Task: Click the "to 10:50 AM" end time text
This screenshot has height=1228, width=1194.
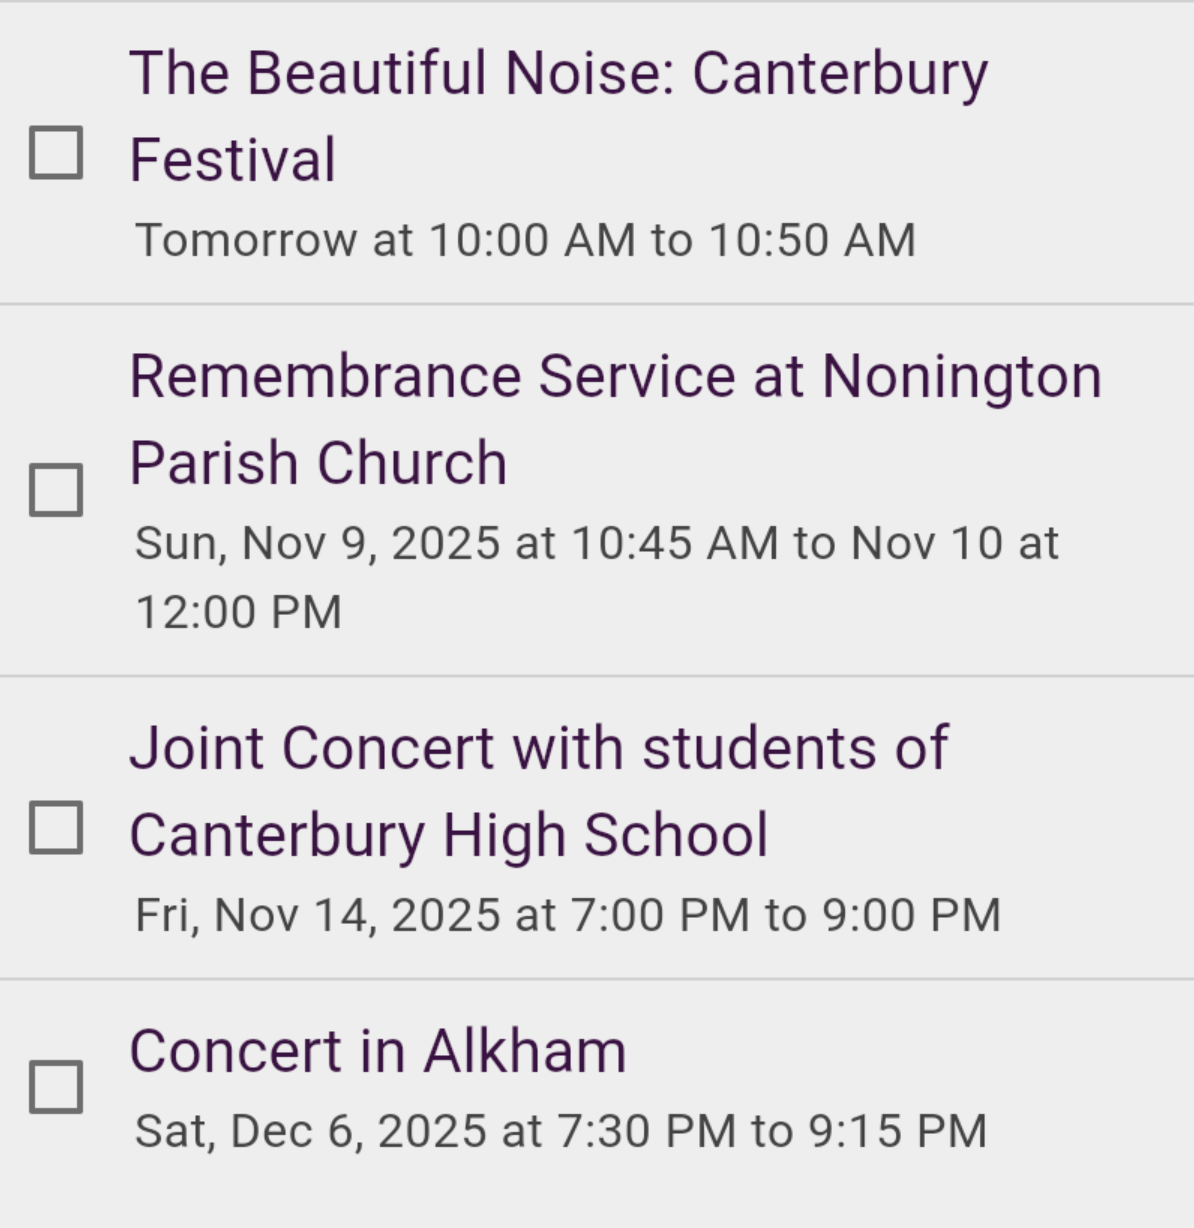Action: 783,241
